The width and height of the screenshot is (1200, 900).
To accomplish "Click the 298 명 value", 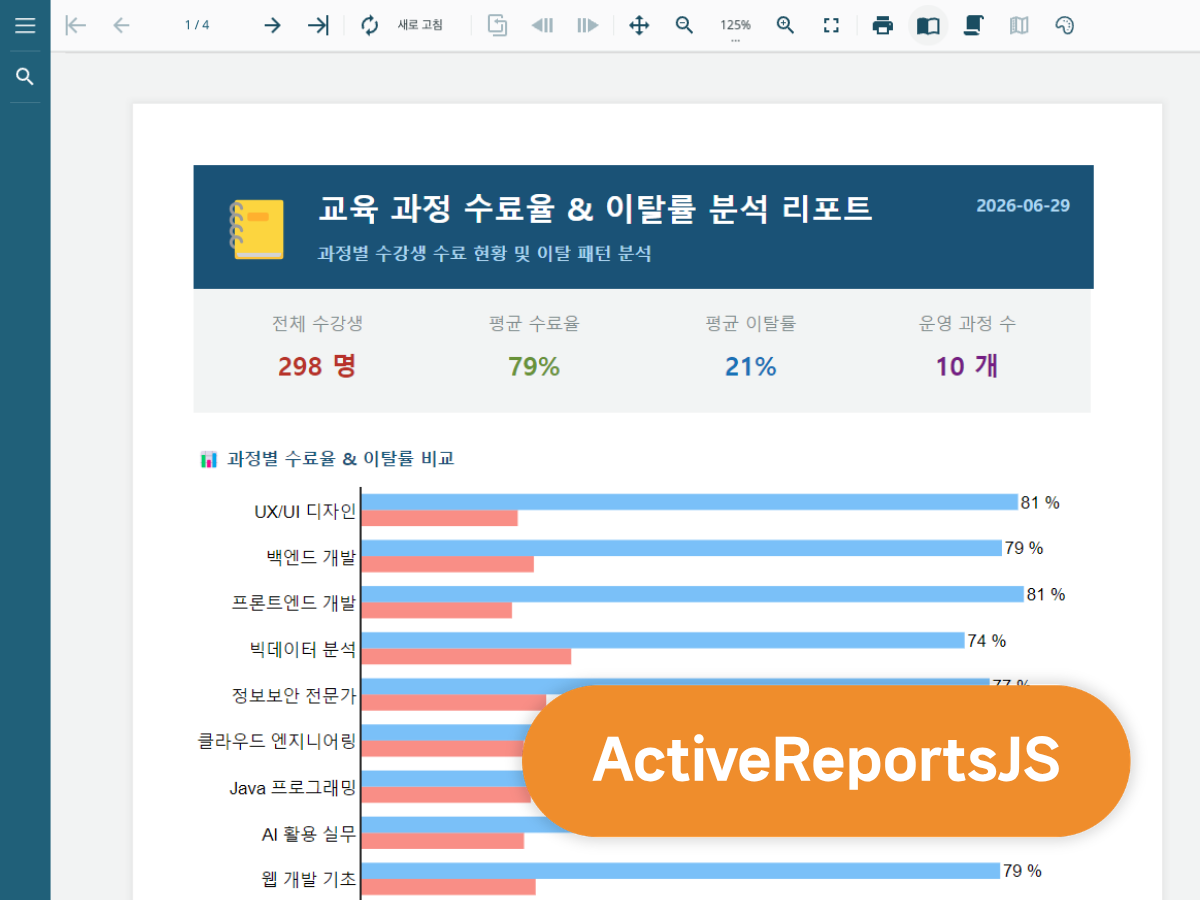I will pyautogui.click(x=317, y=366).
